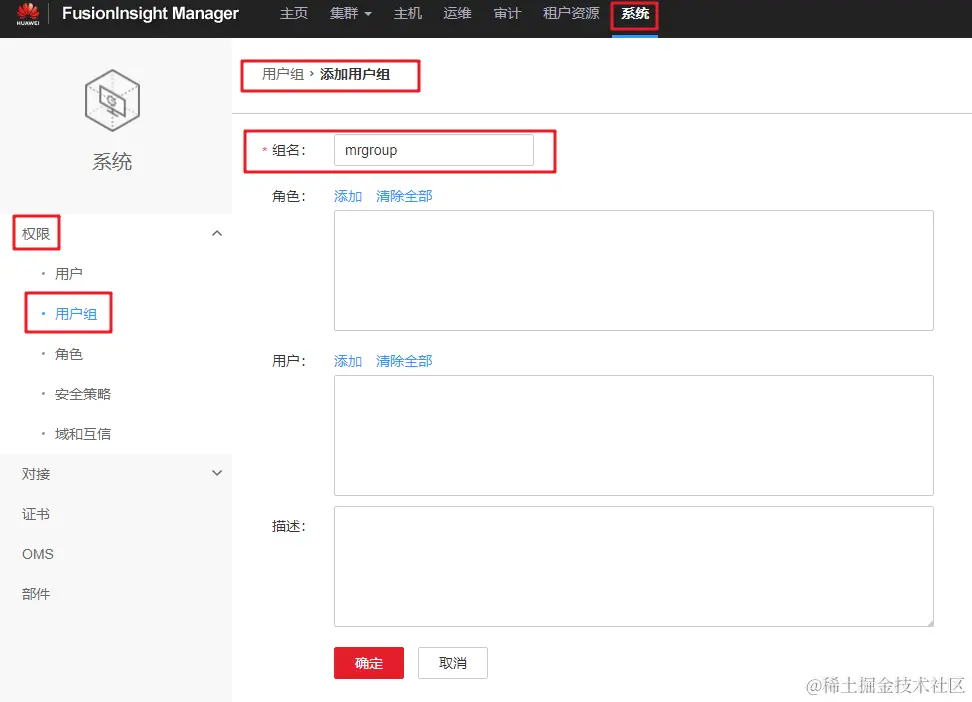Click the 系统 cube icon in sidebar
The width and height of the screenshot is (972, 702).
(x=112, y=100)
